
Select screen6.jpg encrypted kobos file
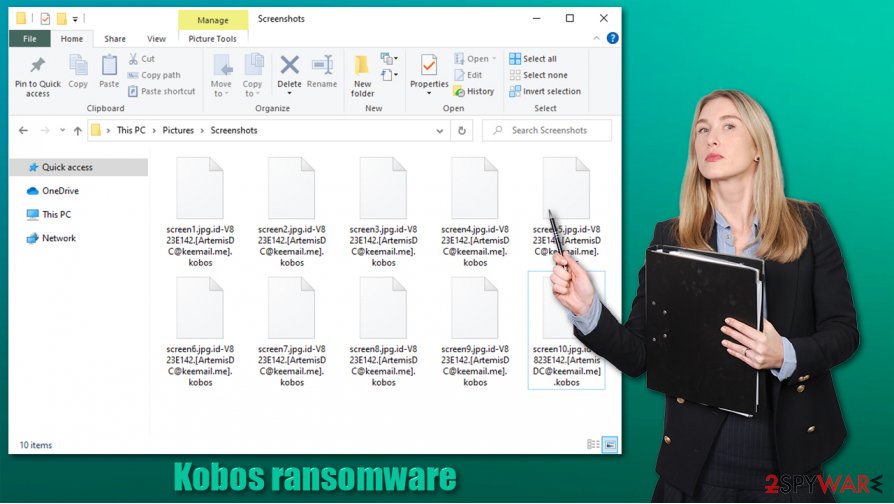click(200, 332)
